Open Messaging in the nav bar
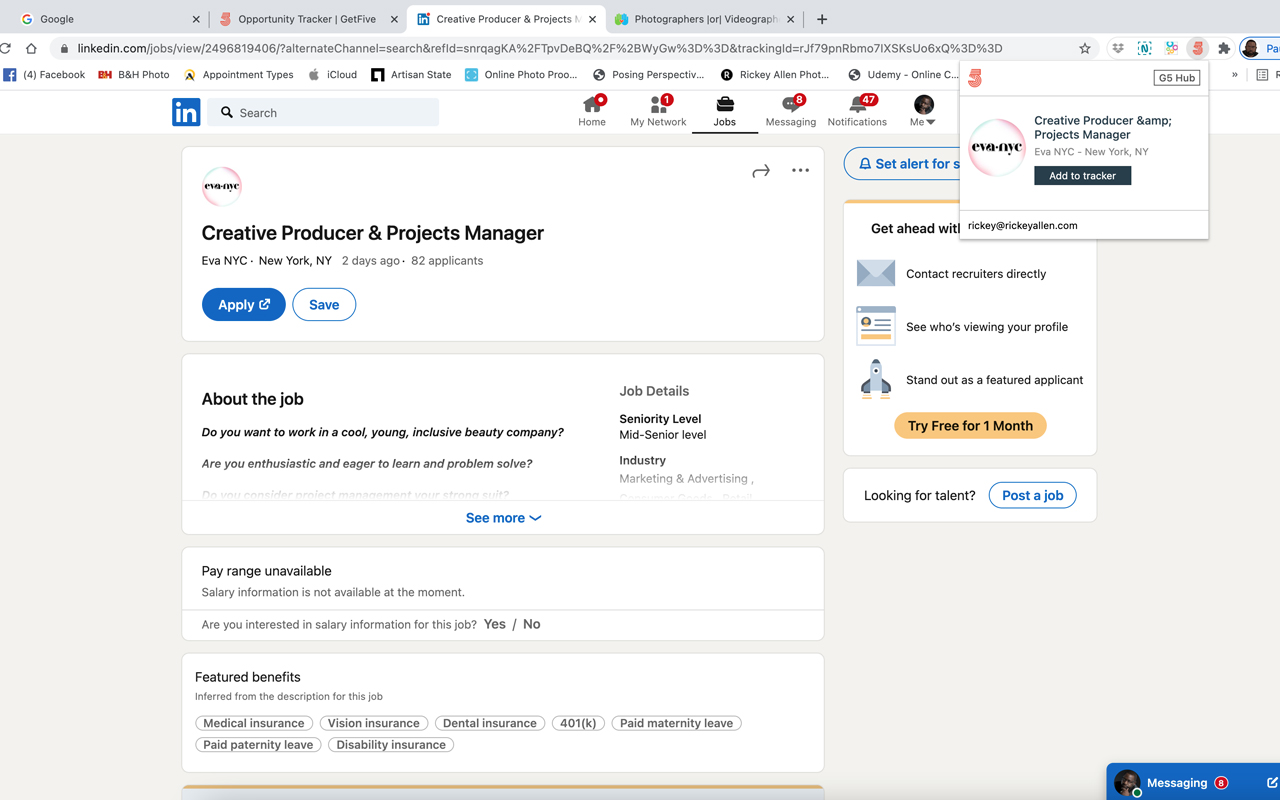The height and width of the screenshot is (800, 1280). click(791, 111)
